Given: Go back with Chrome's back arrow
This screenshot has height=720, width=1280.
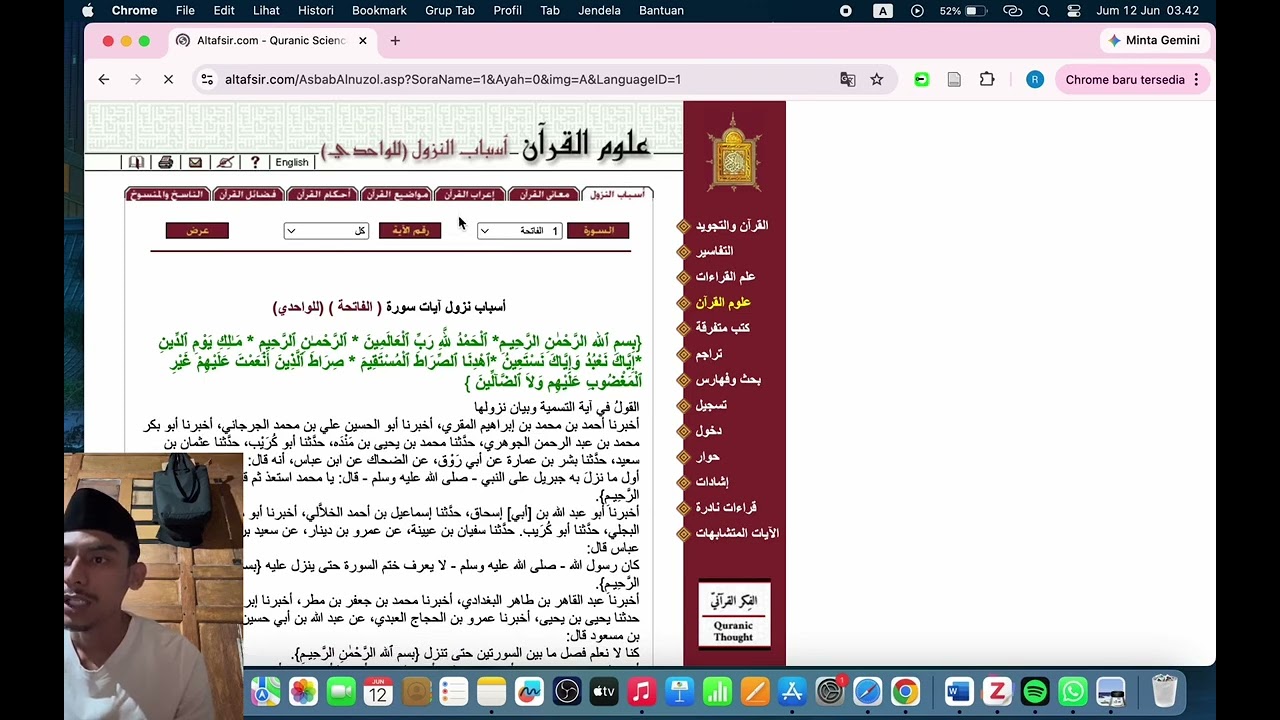Looking at the screenshot, I should (x=104, y=80).
